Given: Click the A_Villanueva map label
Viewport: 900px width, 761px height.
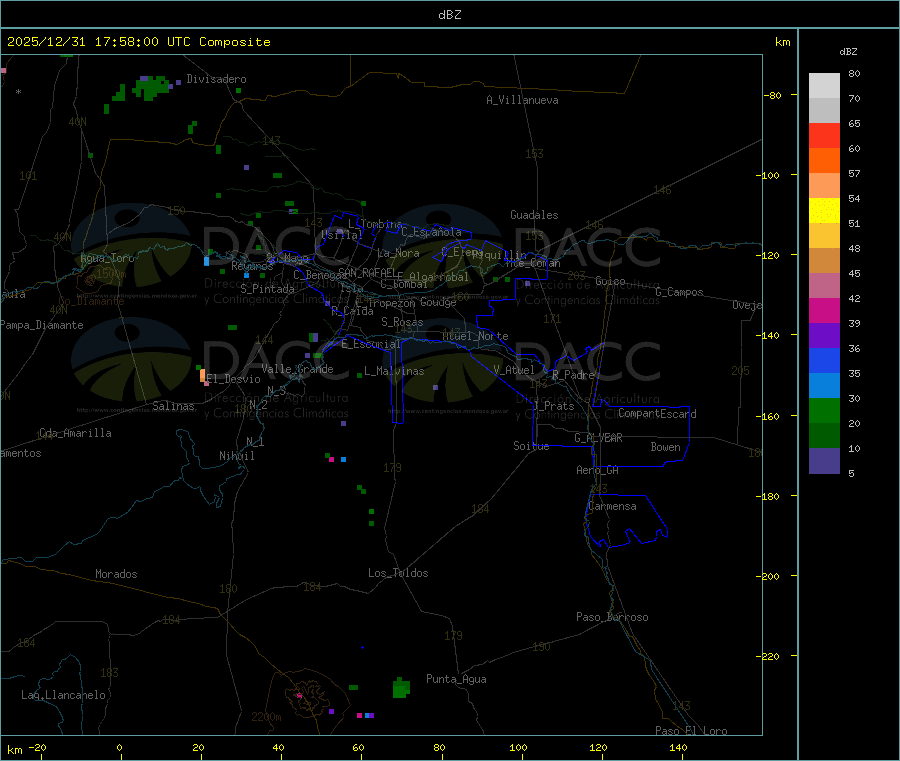Looking at the screenshot, I should (x=522, y=100).
